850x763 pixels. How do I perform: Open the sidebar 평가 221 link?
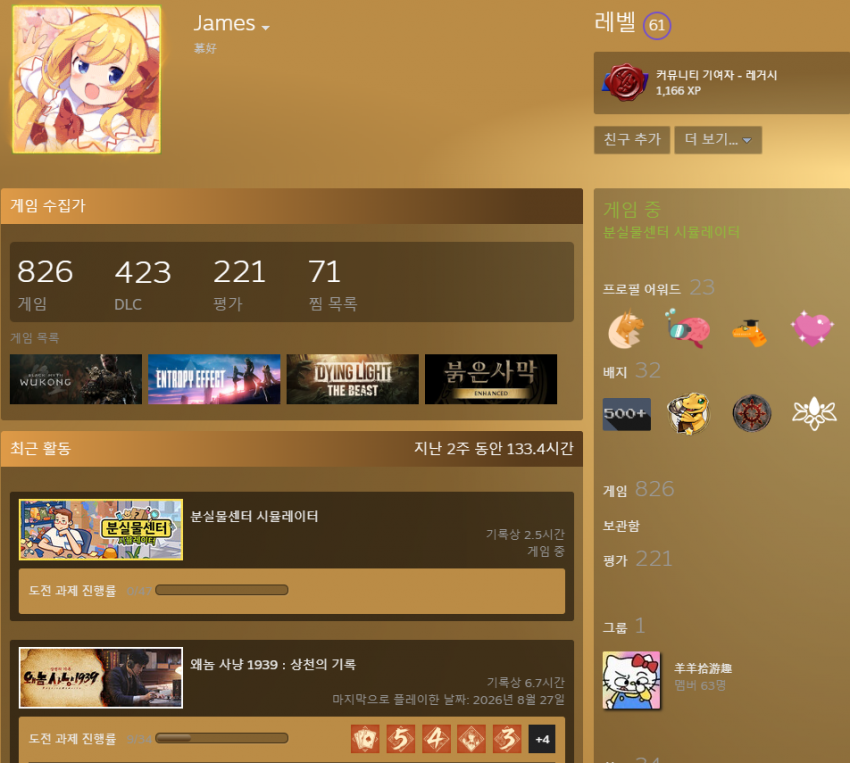[x=638, y=559]
